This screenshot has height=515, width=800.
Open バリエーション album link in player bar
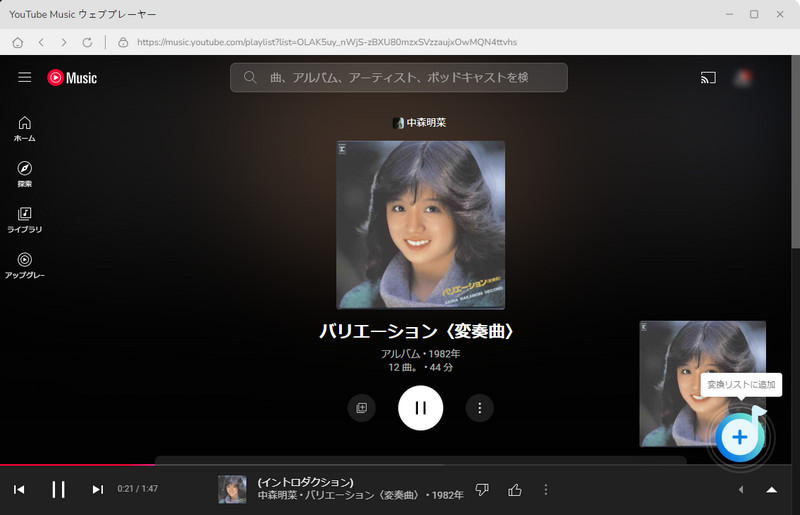[364, 495]
